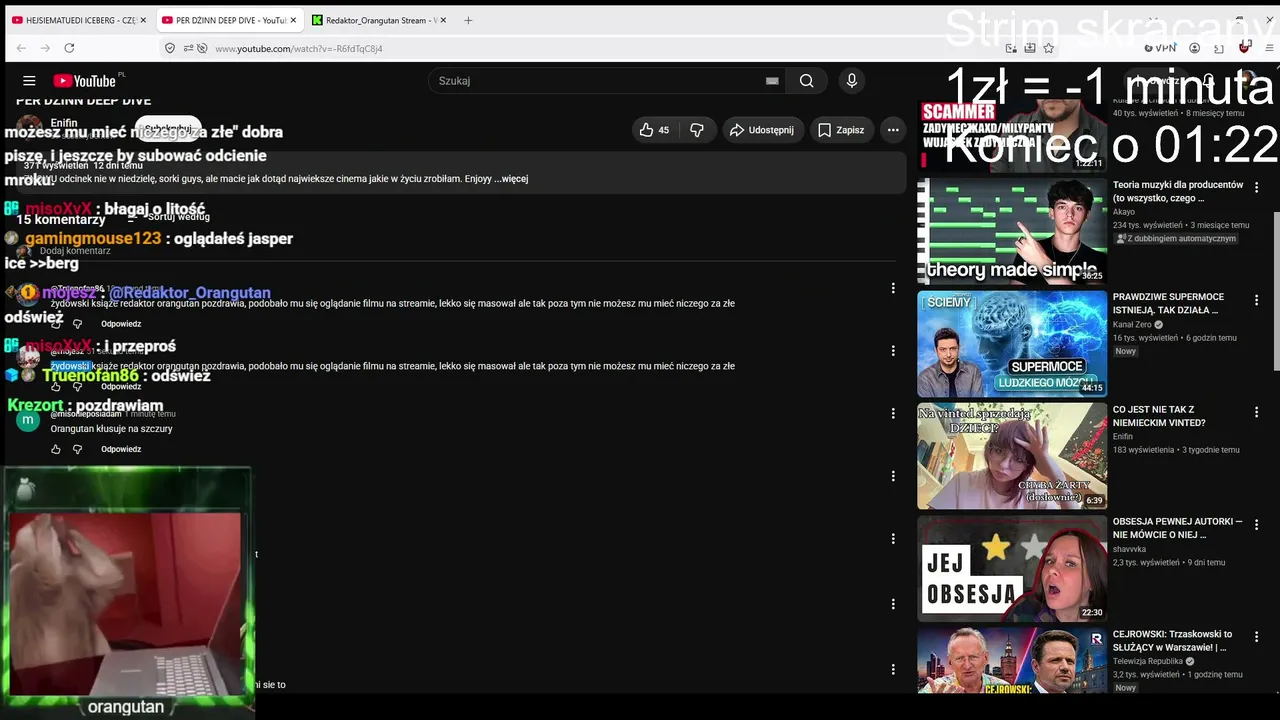1280x720 pixels.
Task: Visit the Telewizja Republika channel
Action: (1148, 661)
